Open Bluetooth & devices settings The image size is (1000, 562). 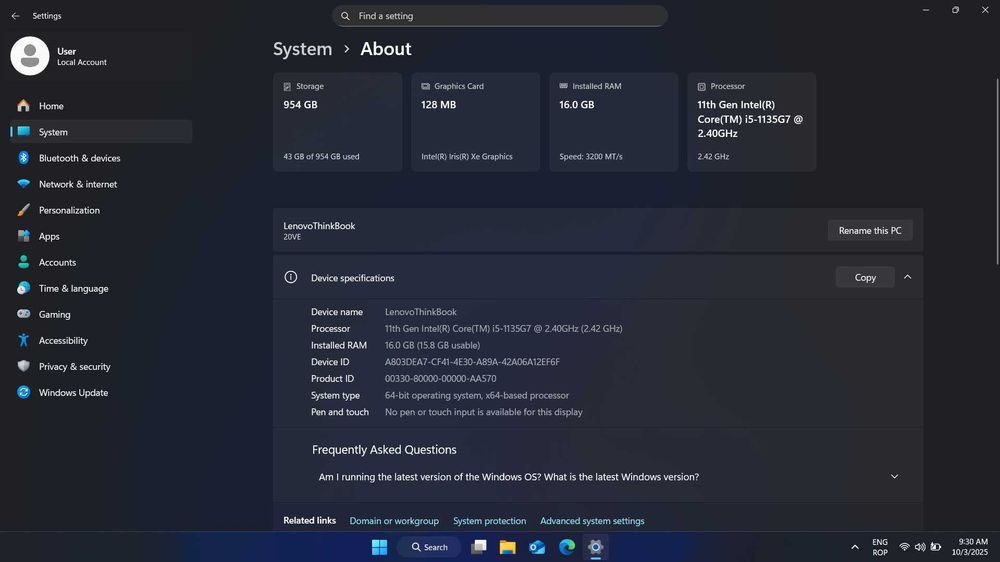tap(101, 158)
